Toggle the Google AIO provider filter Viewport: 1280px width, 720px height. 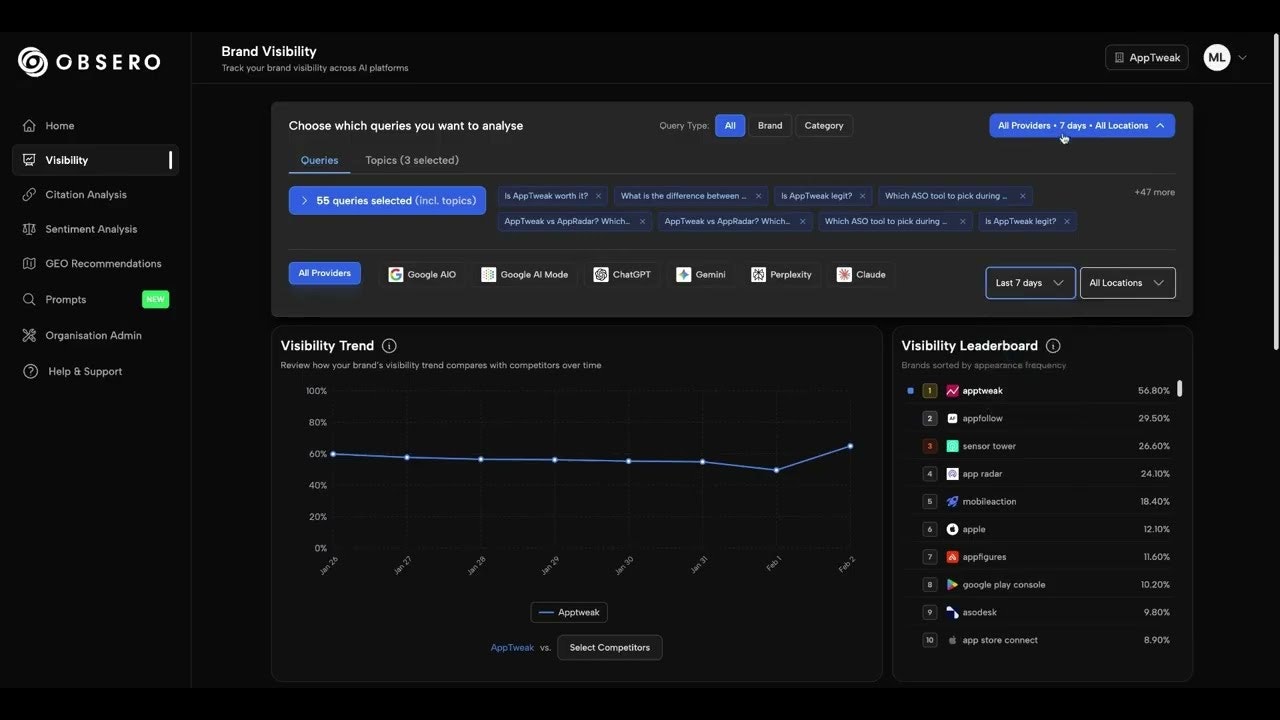point(423,275)
